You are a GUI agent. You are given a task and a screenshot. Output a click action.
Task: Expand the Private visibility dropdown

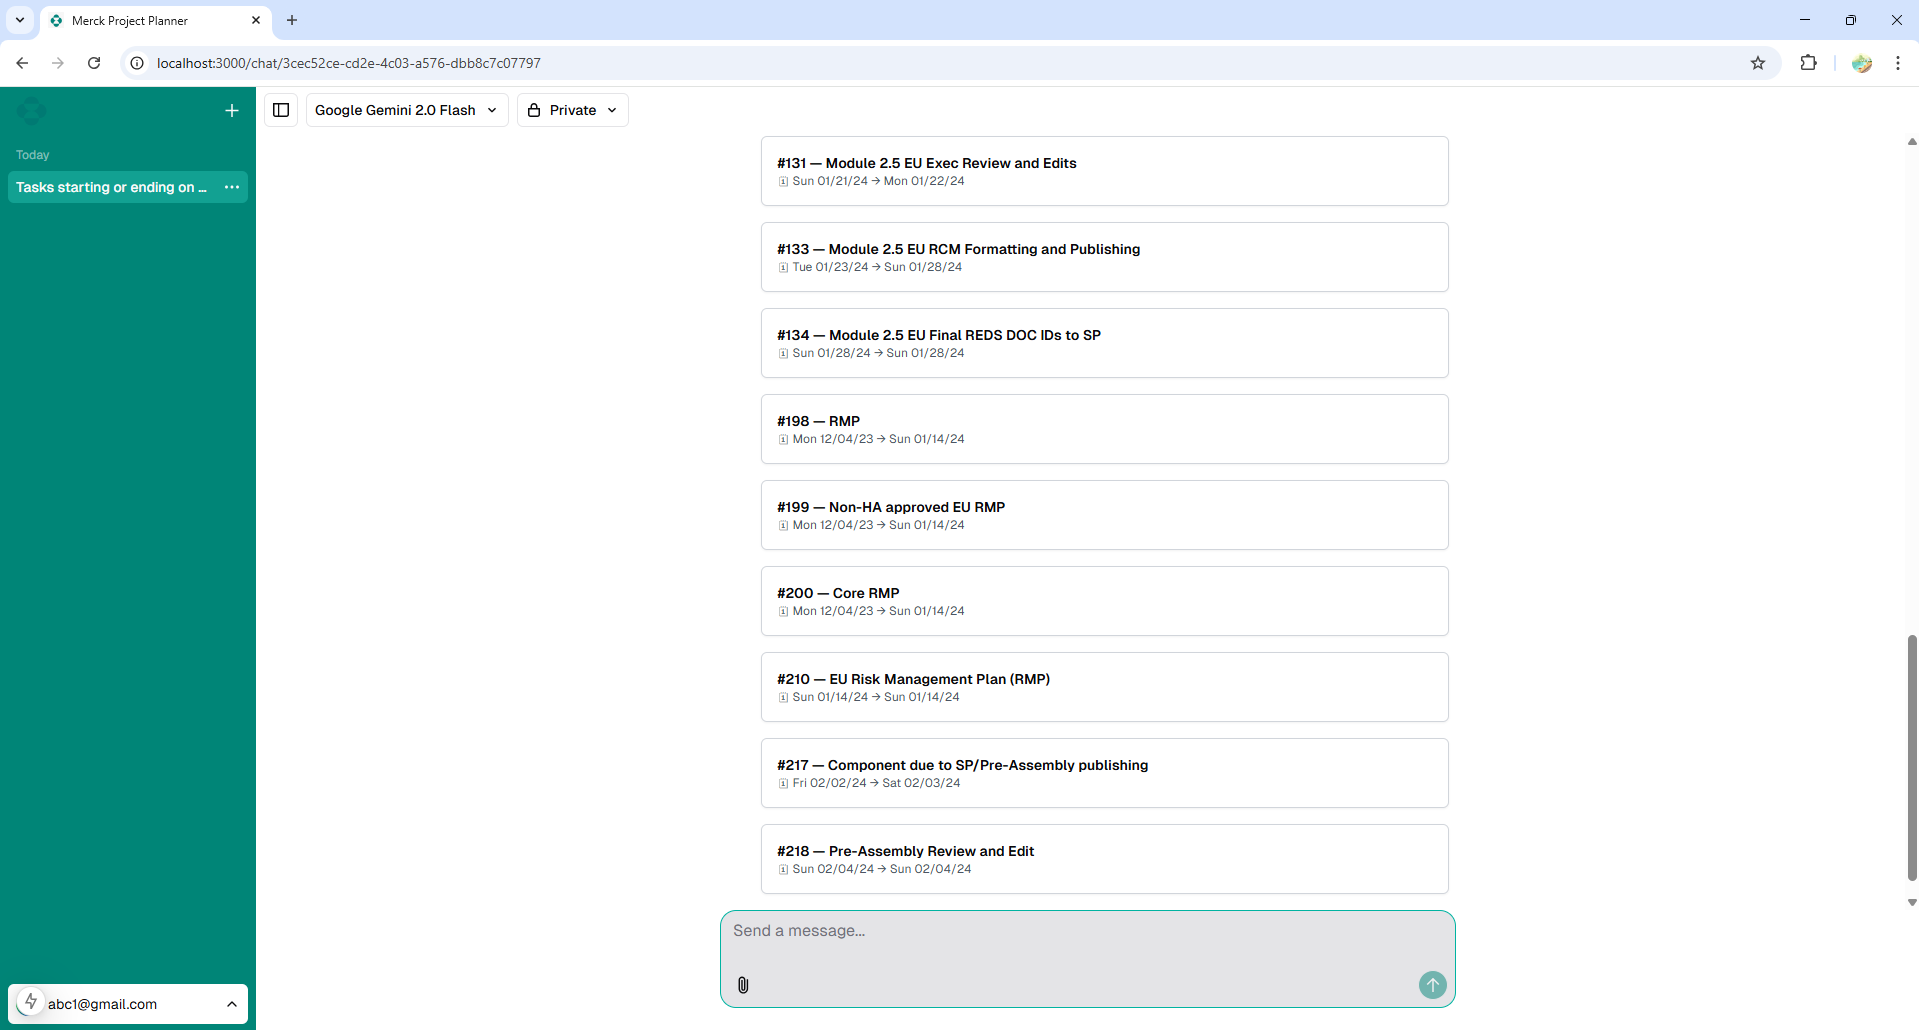tap(572, 110)
